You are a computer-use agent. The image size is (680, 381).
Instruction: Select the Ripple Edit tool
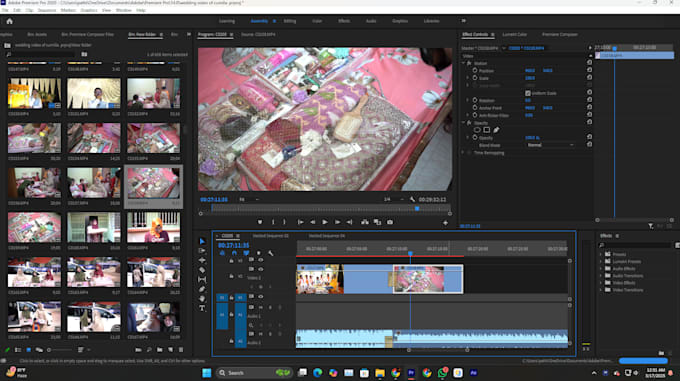click(202, 260)
